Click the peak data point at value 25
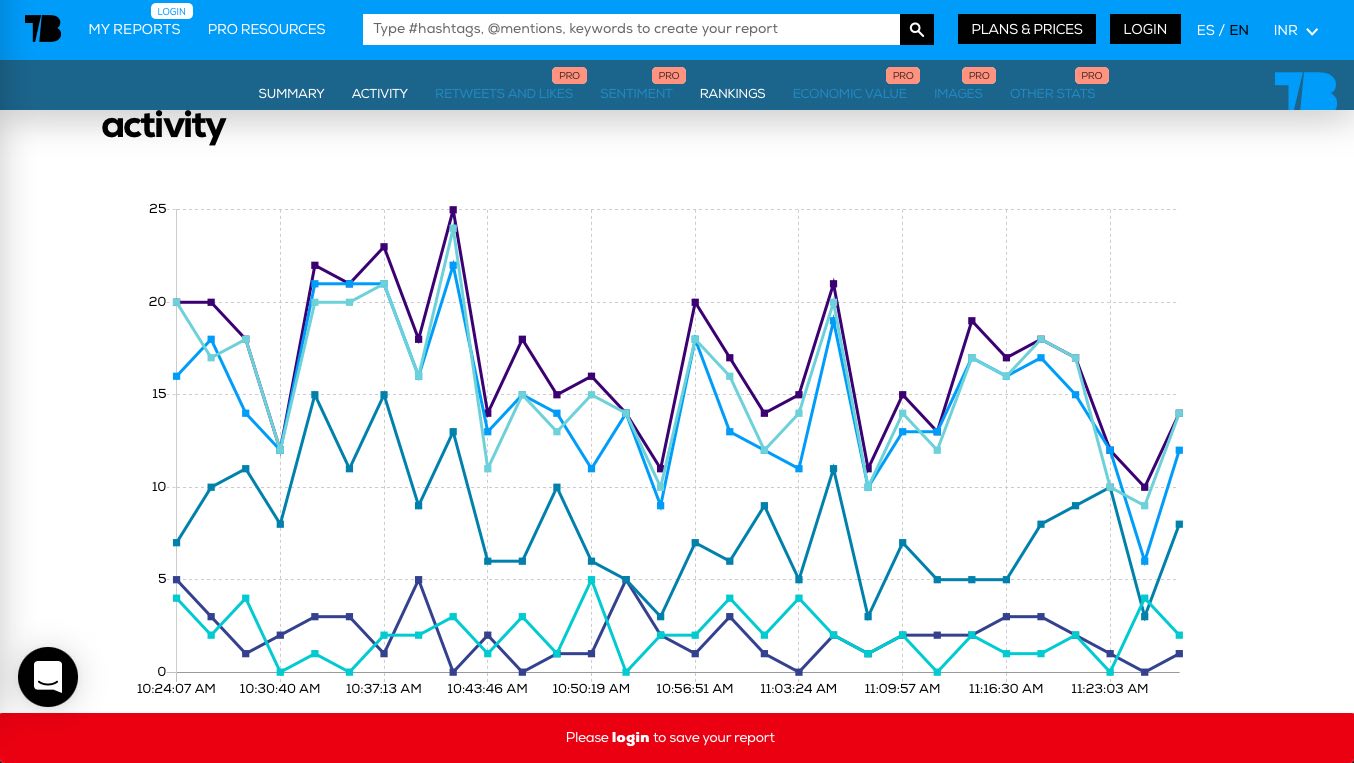 point(453,210)
